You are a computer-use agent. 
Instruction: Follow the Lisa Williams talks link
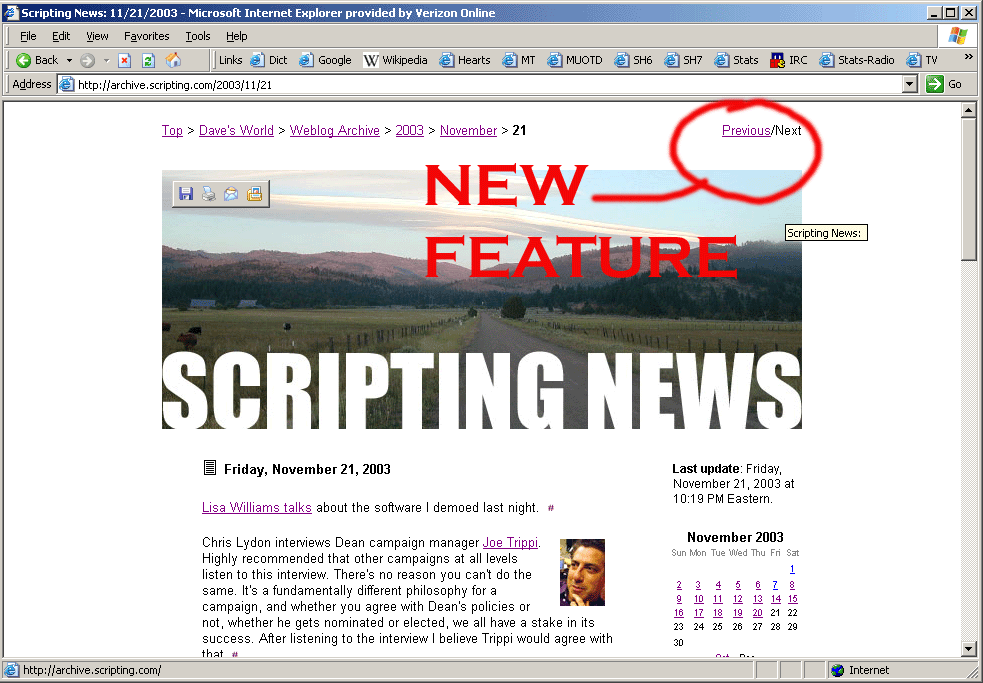coord(256,508)
